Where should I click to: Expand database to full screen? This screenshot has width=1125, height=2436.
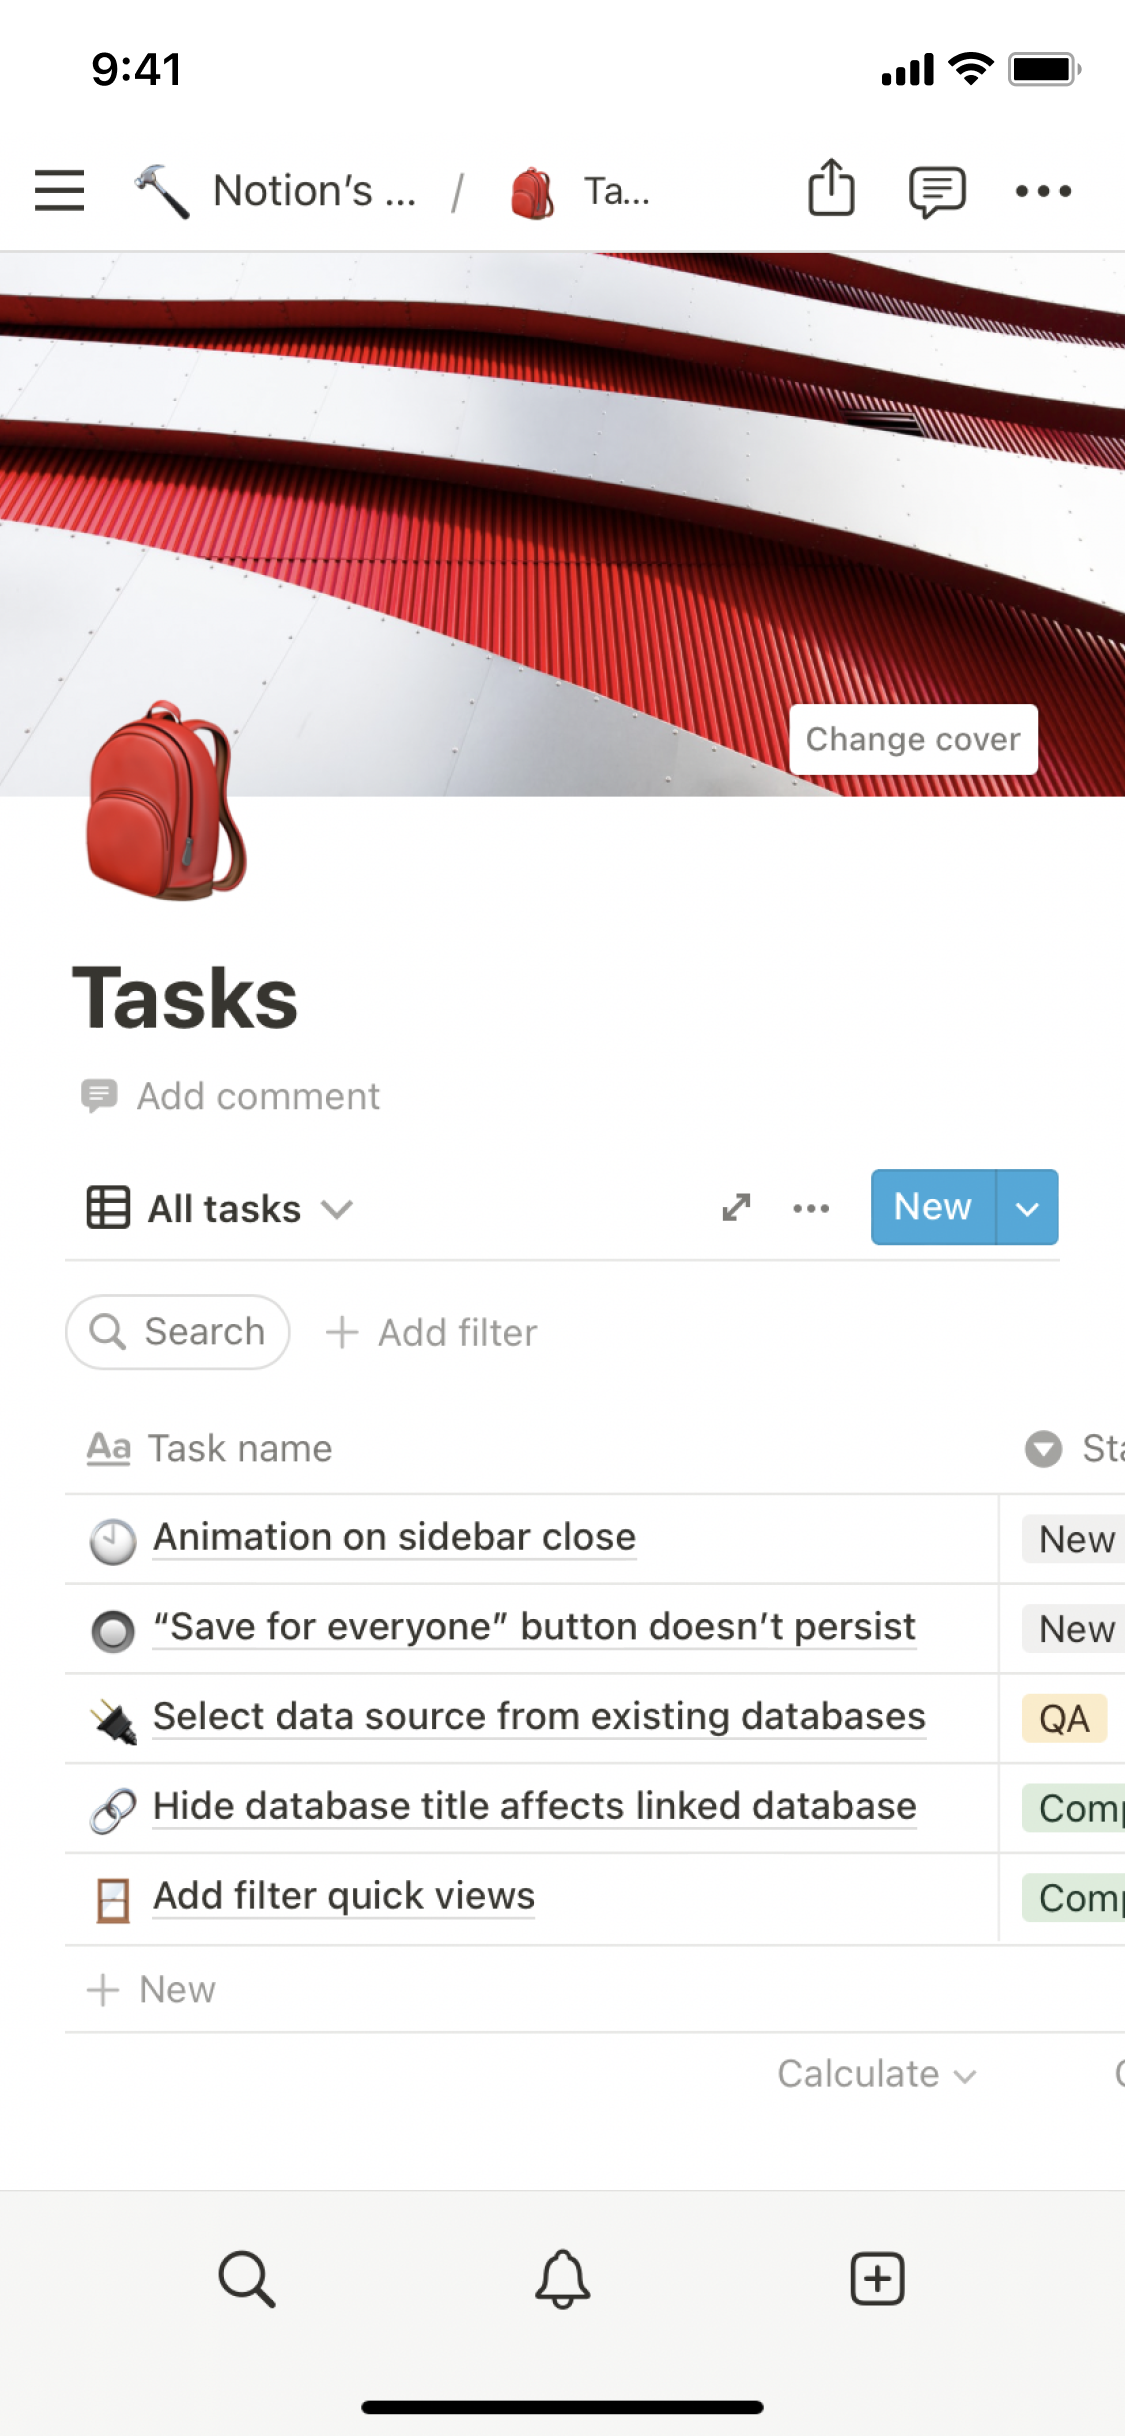coord(736,1207)
